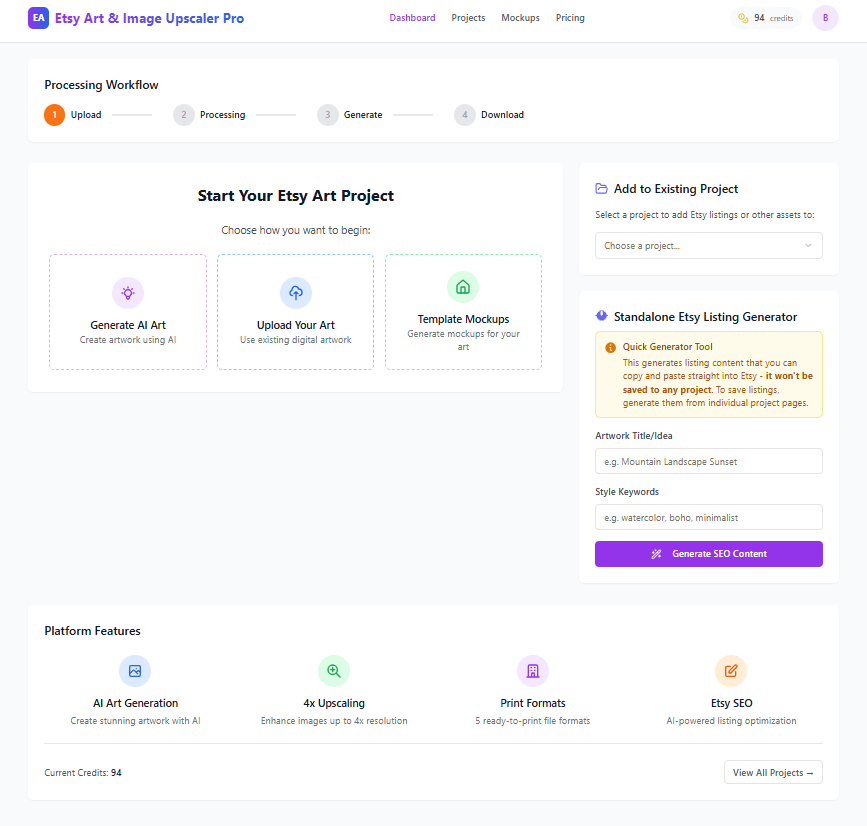867x826 pixels.
Task: Click the 'Use existing digital artwork' subtitle
Action: (296, 340)
